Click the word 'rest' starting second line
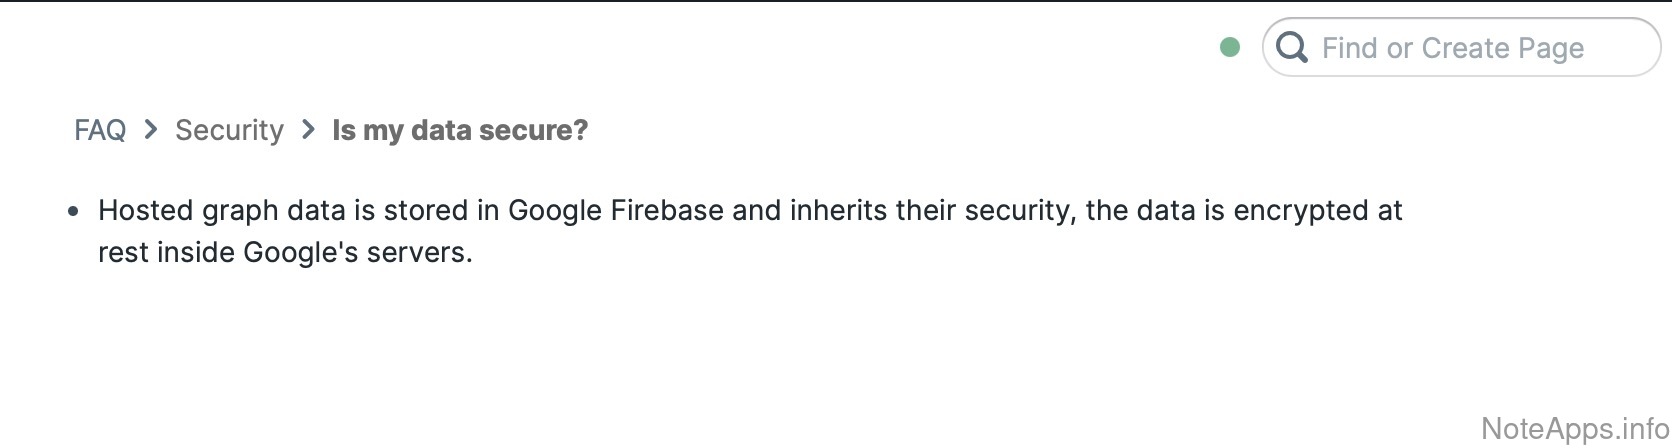The height and width of the screenshot is (448, 1672). (123, 252)
